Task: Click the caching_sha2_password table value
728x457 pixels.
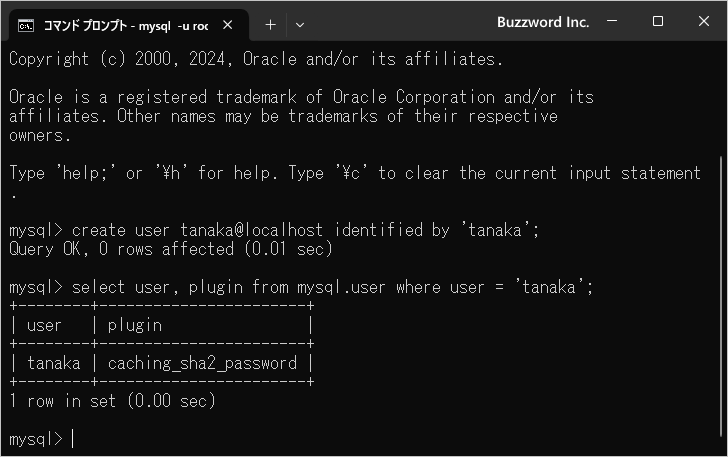Action: click(202, 363)
